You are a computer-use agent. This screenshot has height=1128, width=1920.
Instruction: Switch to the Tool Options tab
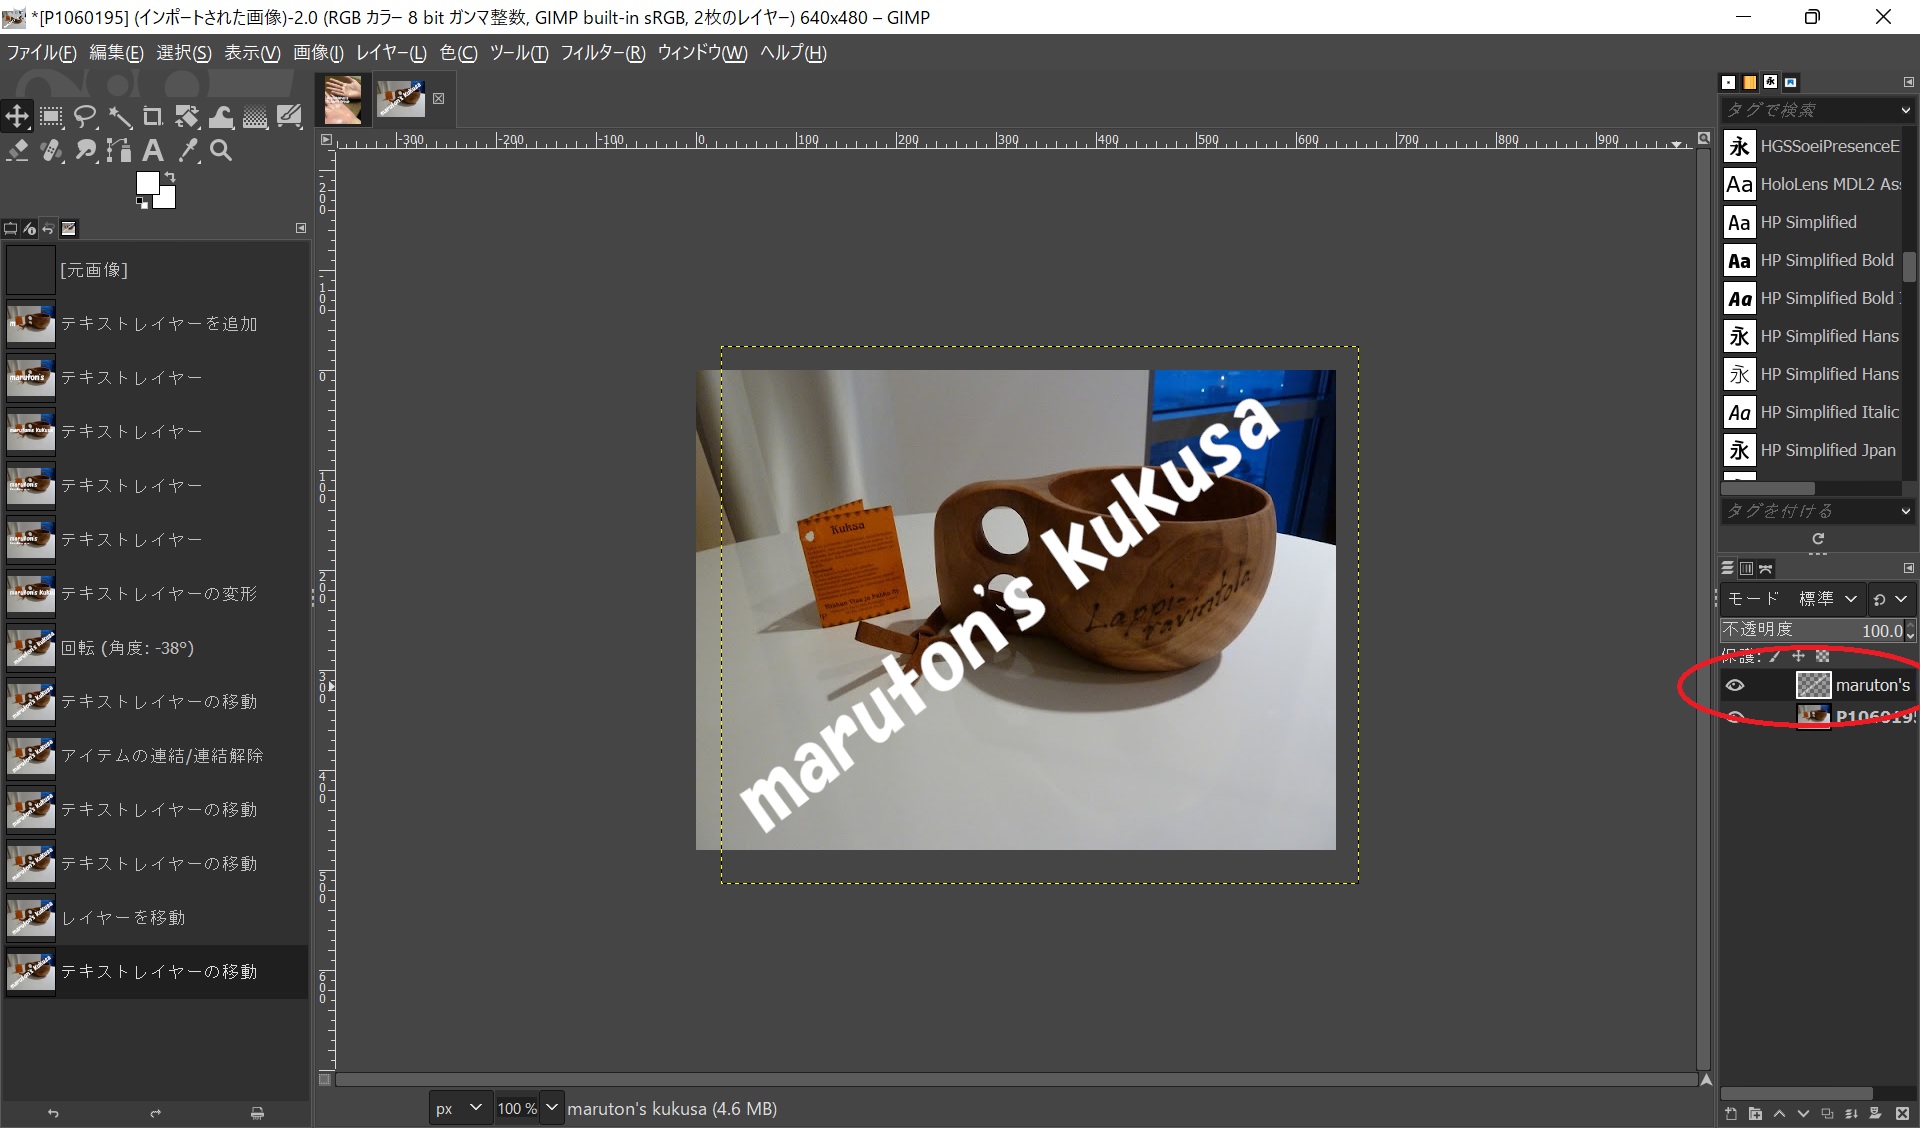pyautogui.click(x=11, y=229)
